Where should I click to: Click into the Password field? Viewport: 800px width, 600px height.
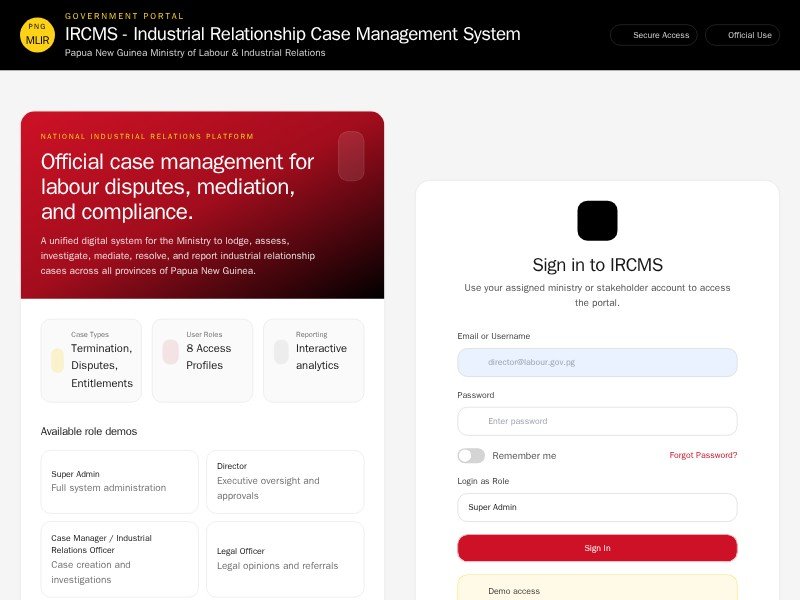pos(597,421)
